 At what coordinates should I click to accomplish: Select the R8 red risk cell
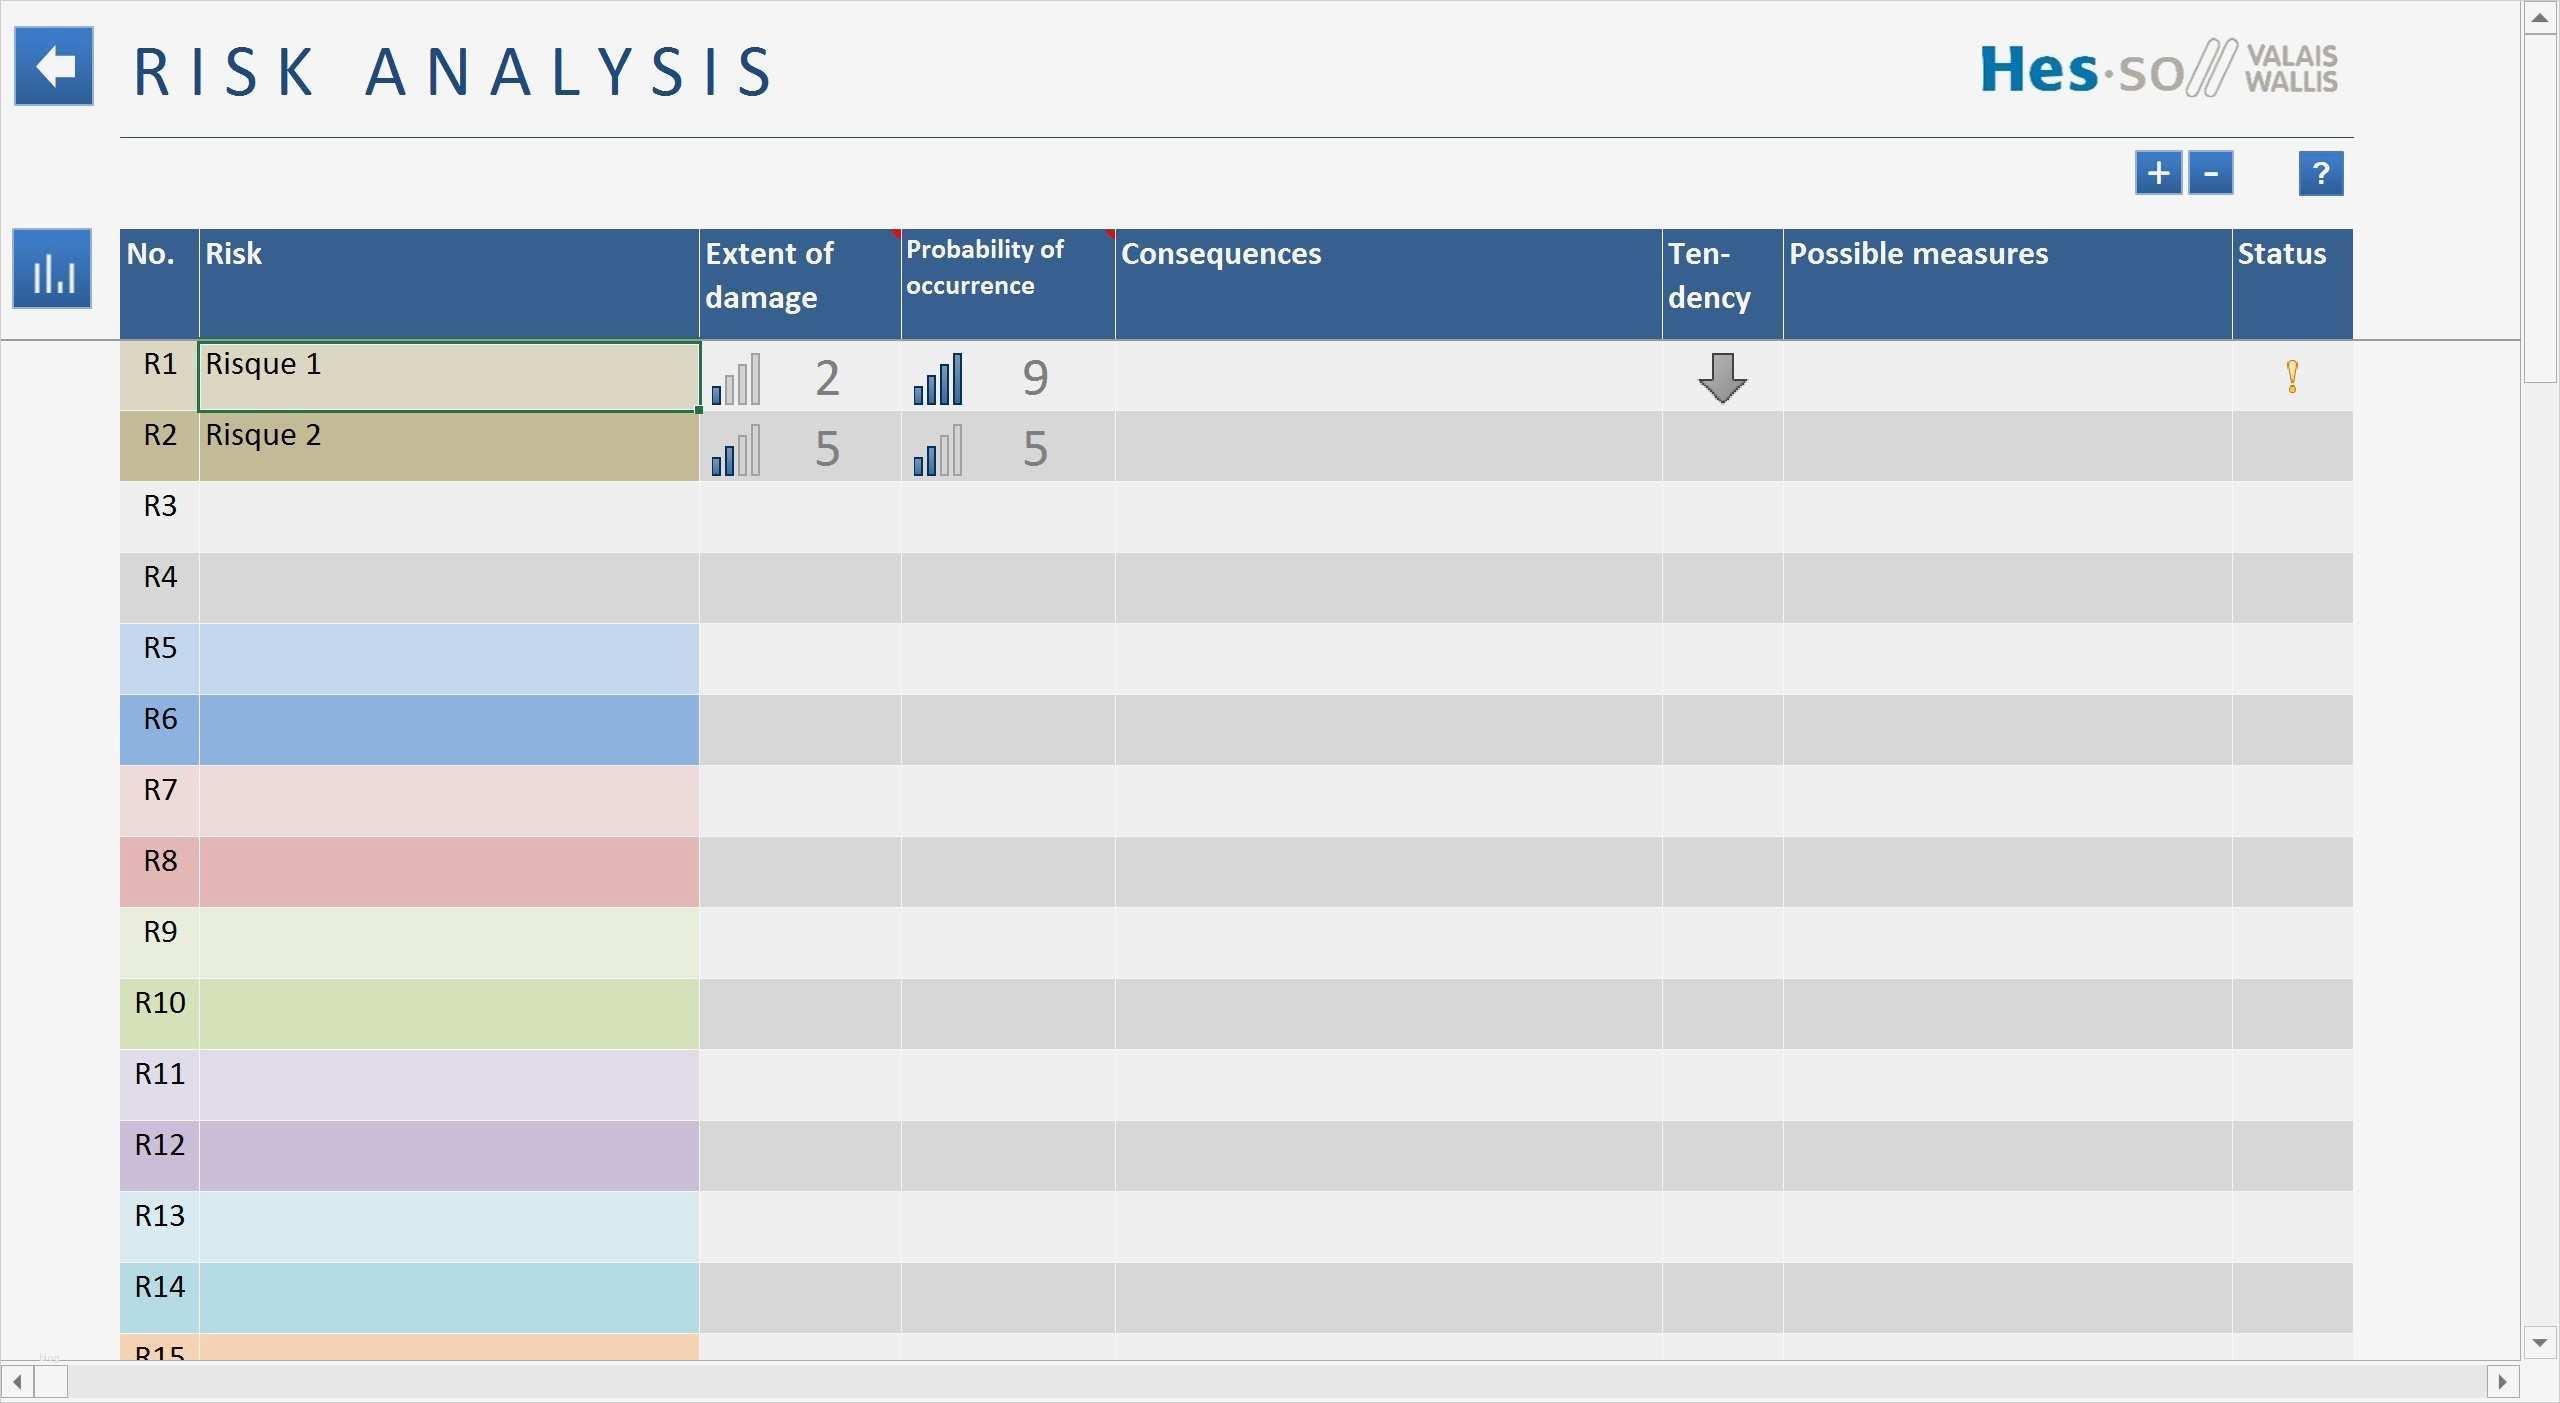pos(448,872)
